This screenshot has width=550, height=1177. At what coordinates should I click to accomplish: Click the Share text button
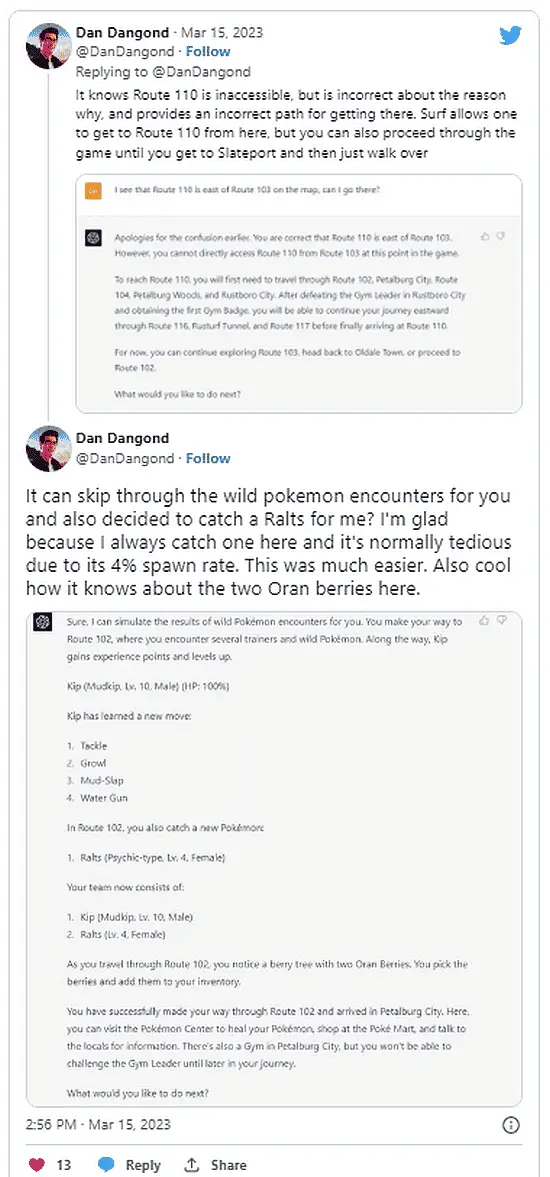pyautogui.click(x=228, y=1165)
